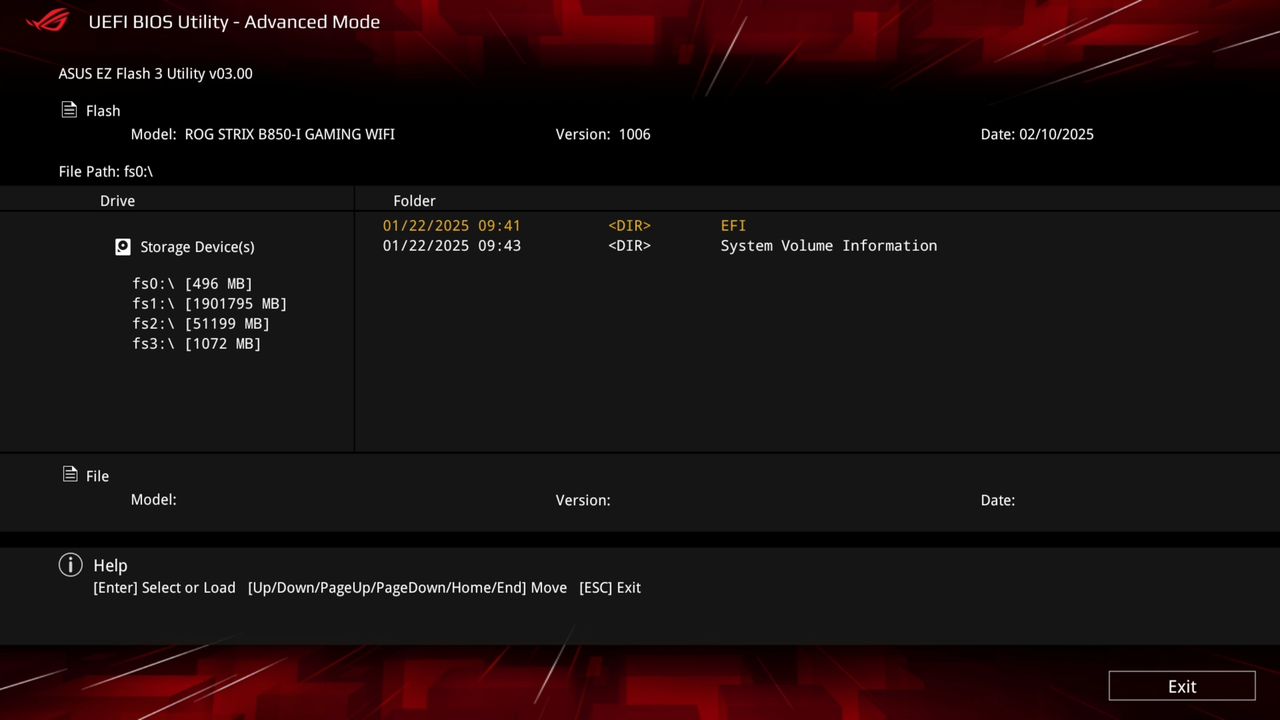This screenshot has height=720, width=1280.
Task: Click the <DIR> tag for EFI
Action: [x=630, y=226]
